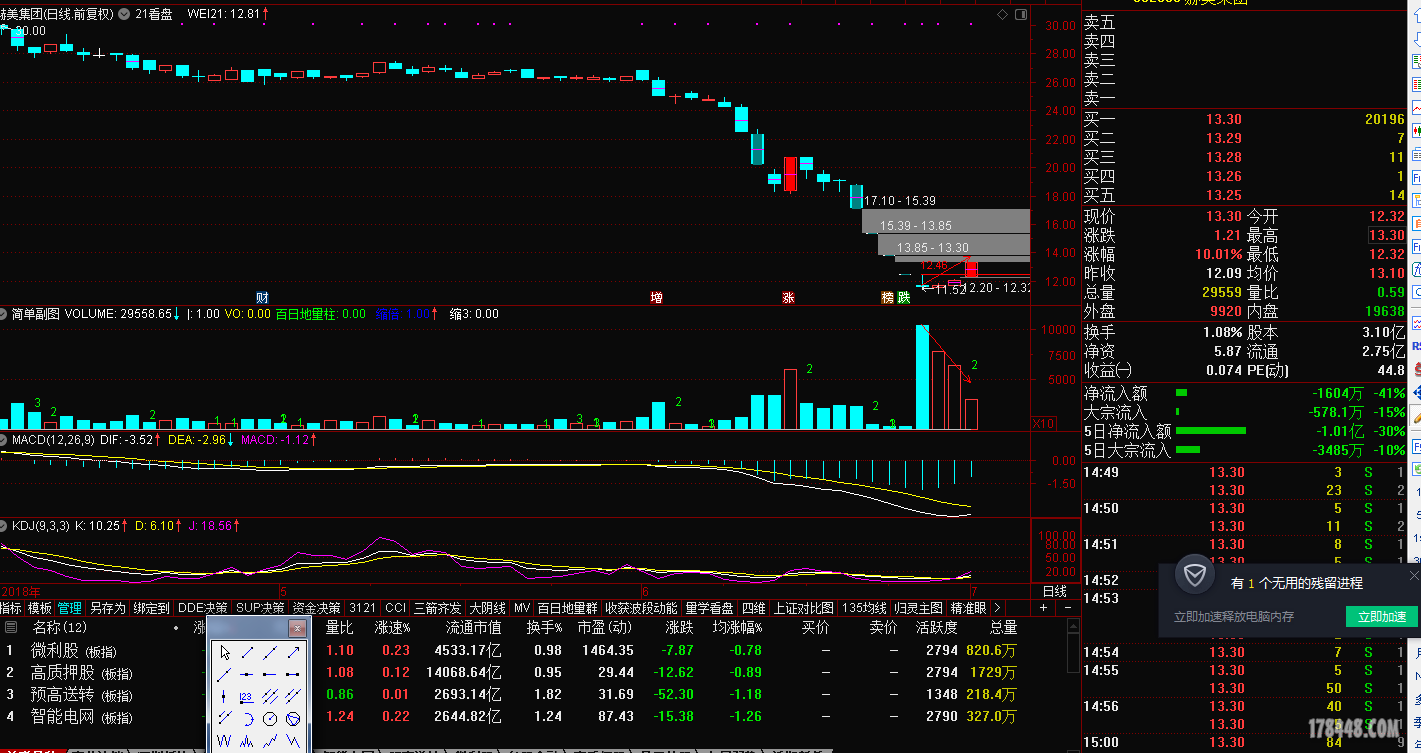Select the 四维 indicator tab
Screen dimensions: 1421x753
(754, 607)
